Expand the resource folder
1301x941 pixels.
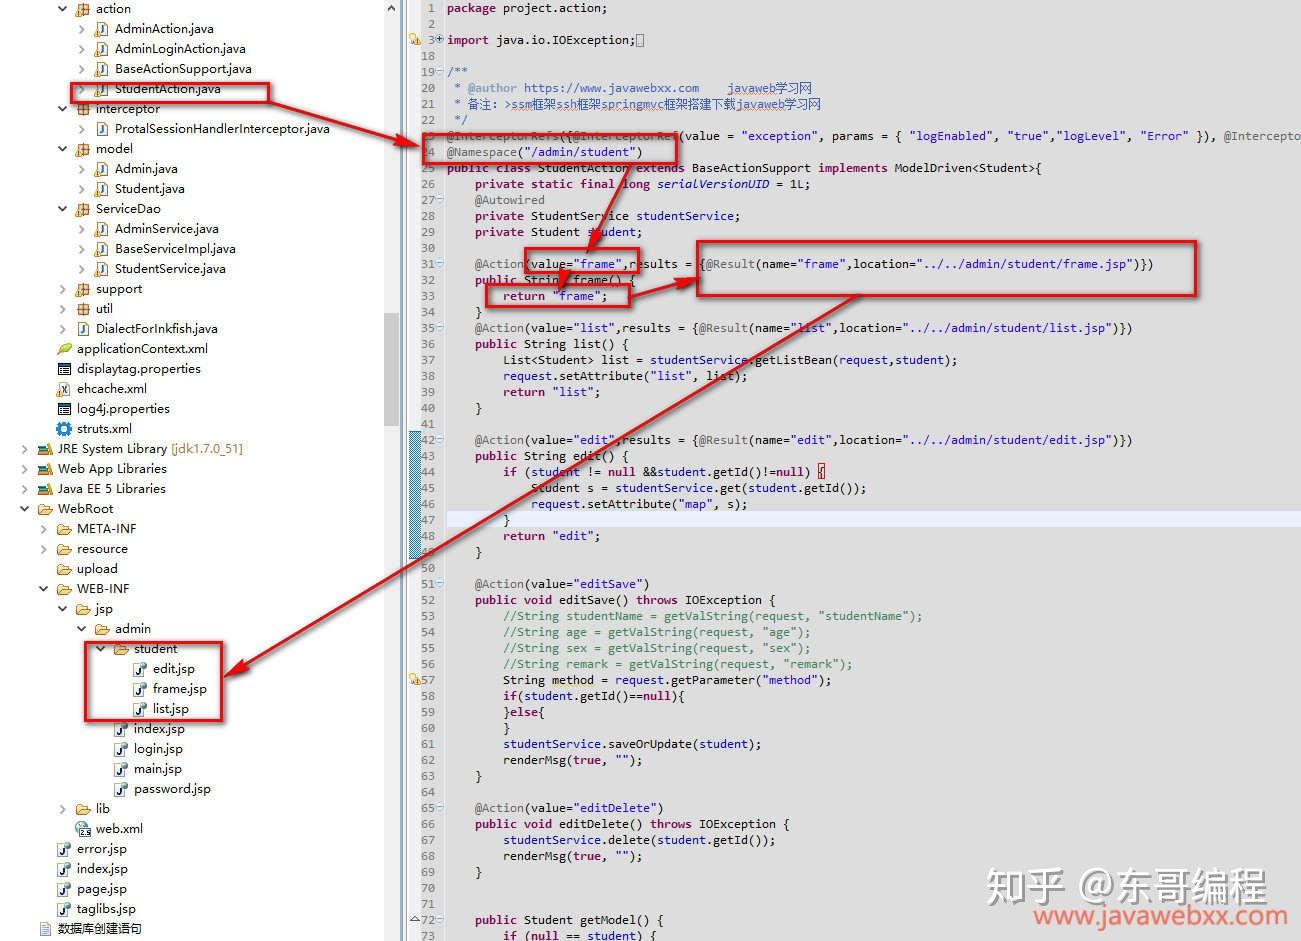point(43,549)
